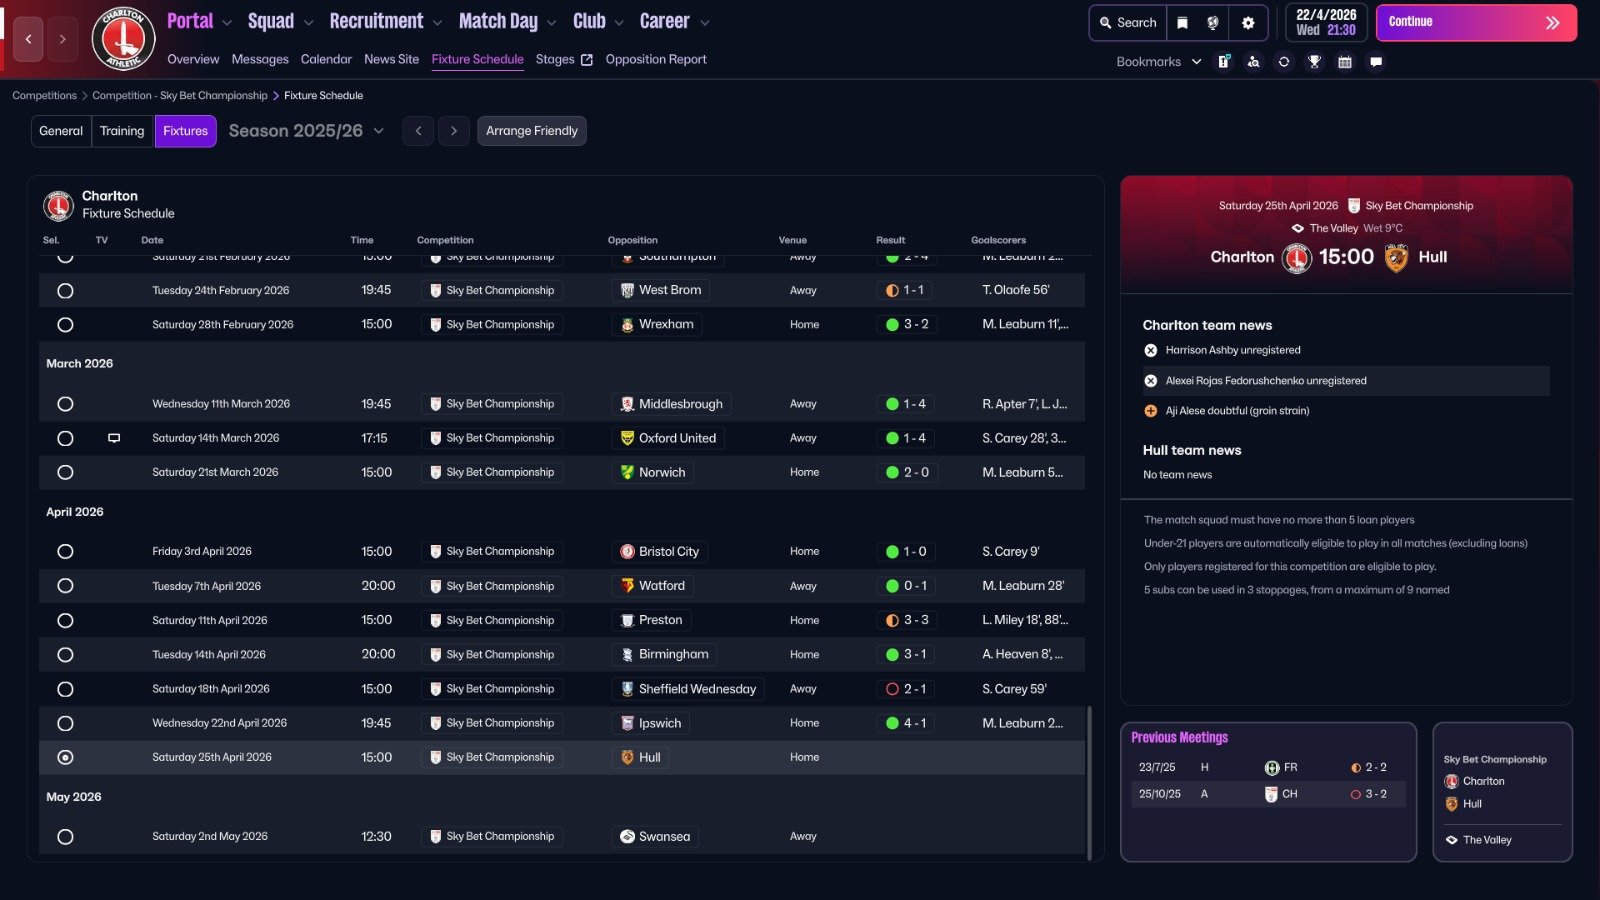This screenshot has height=900, width=1600.
Task: Select the Ipswich fixture radio button
Action: click(x=65, y=723)
